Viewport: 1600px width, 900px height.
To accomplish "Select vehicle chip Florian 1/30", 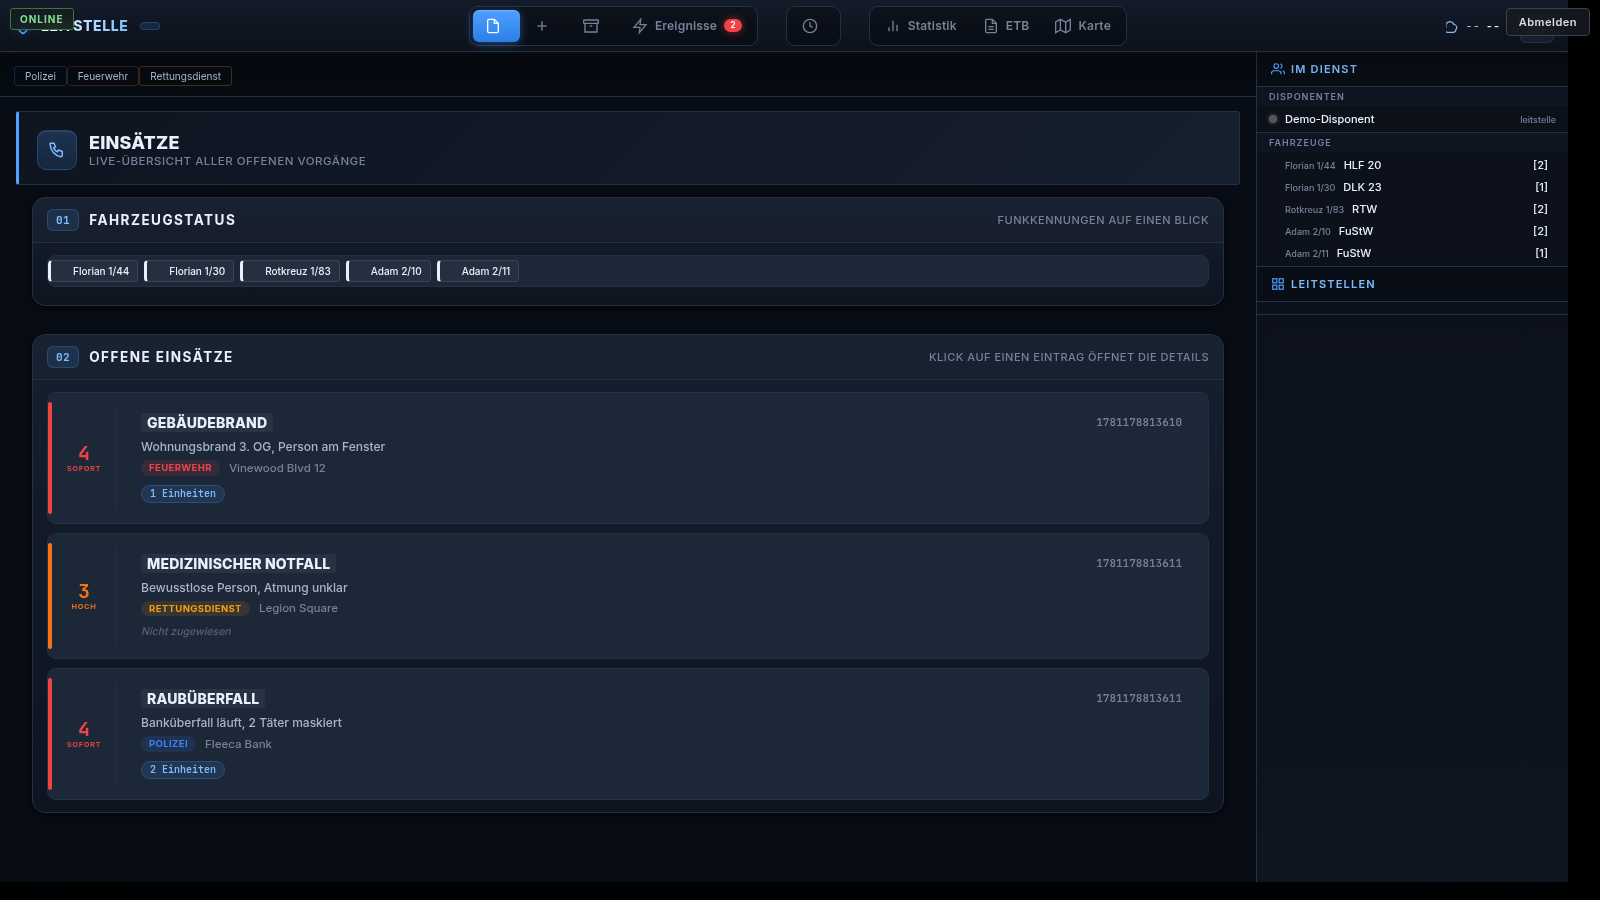I will point(190,271).
